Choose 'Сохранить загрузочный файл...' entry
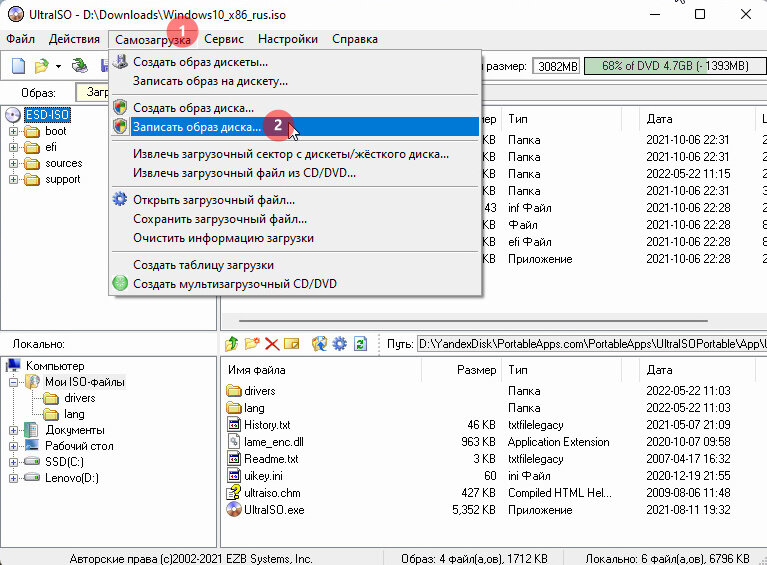This screenshot has width=767, height=565. pyautogui.click(x=295, y=219)
